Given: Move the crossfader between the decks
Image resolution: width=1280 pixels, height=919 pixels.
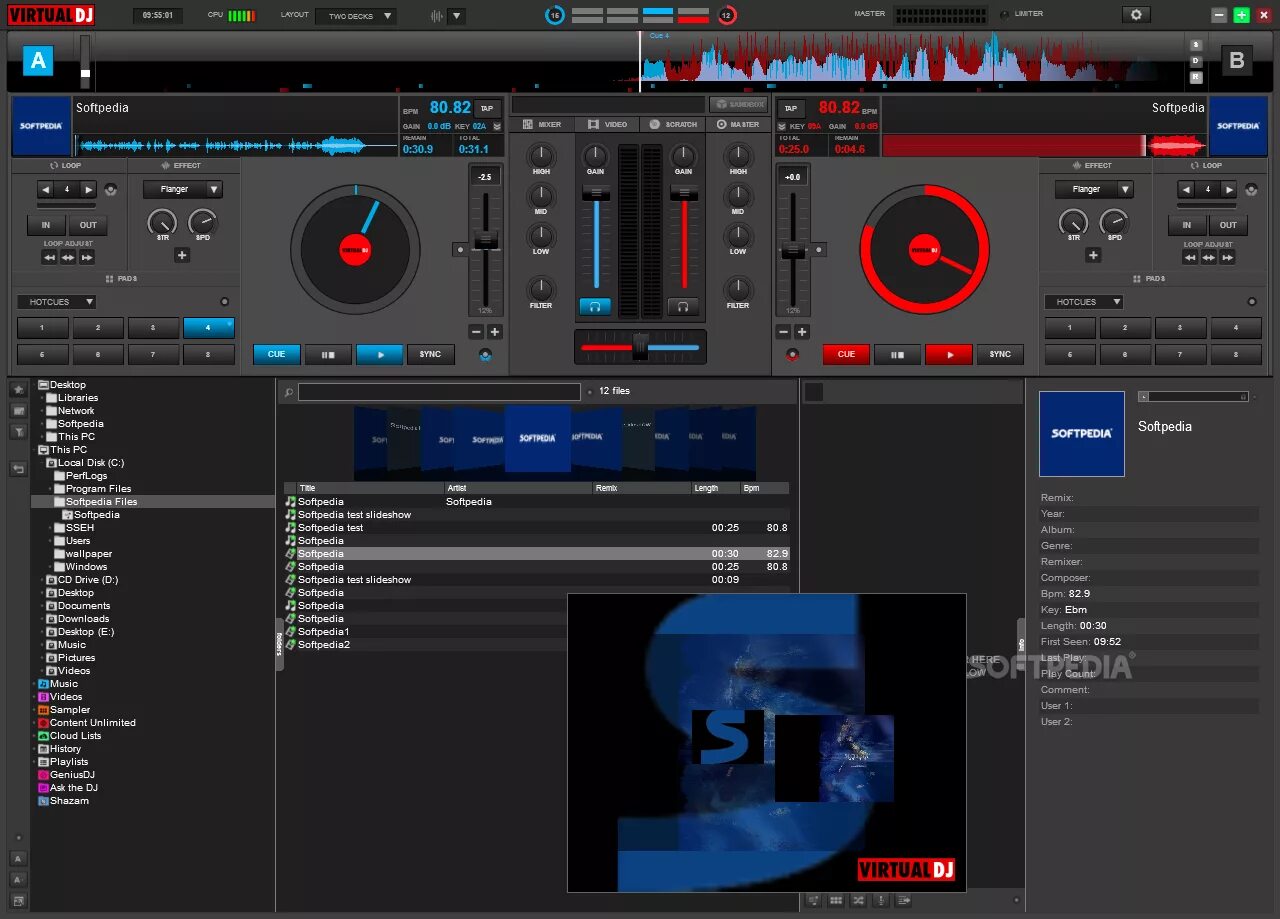Looking at the screenshot, I should (638, 347).
